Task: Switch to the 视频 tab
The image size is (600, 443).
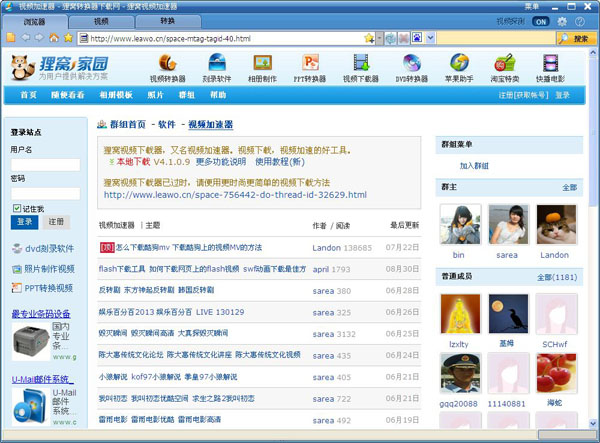Action: pyautogui.click(x=101, y=22)
